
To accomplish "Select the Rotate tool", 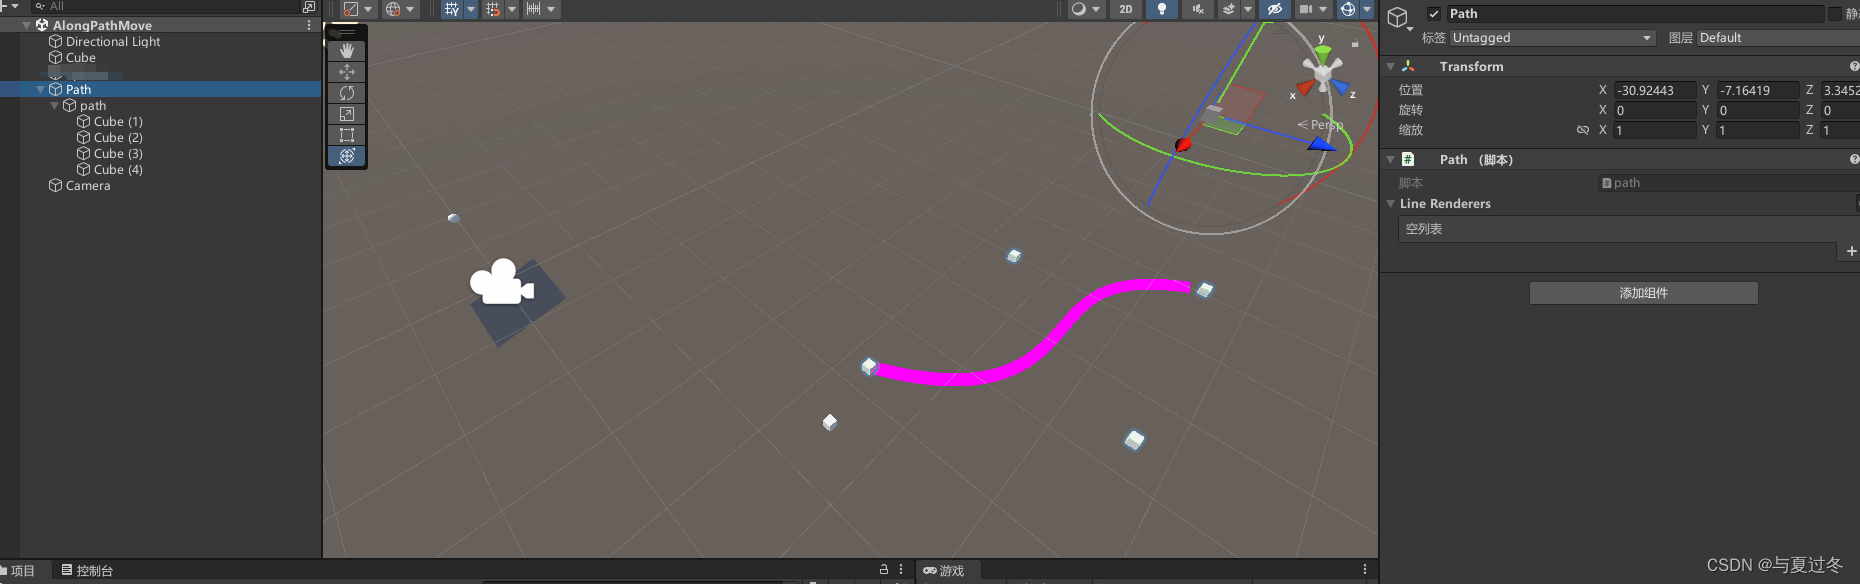I will [x=347, y=93].
